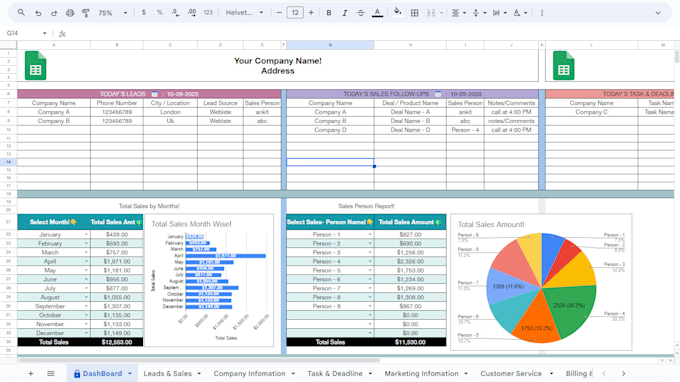This screenshot has width=680, height=382.
Task: Open calendar icon in Today's Leads header
Action: click(x=154, y=94)
